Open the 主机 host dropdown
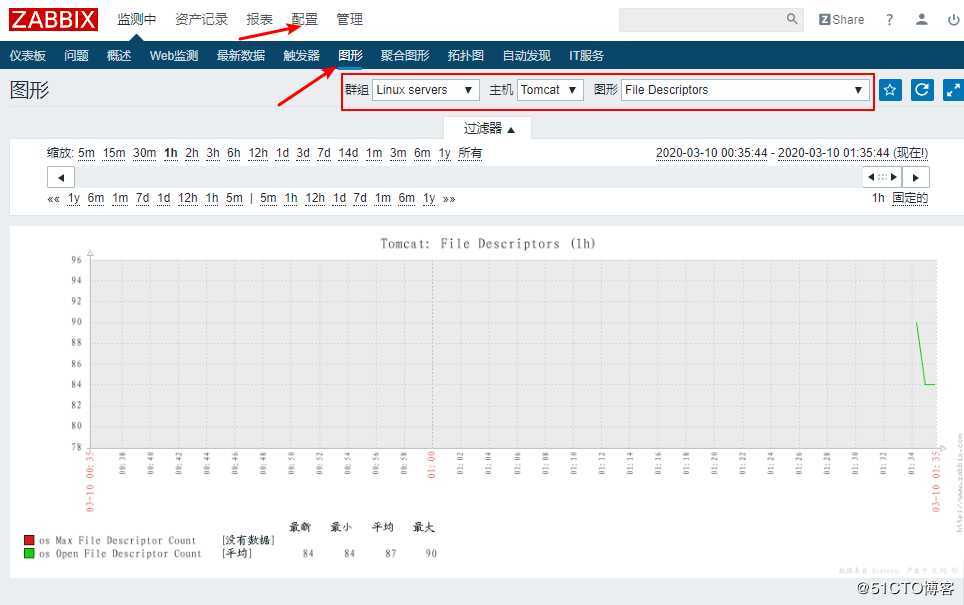Screen dimensions: 964x605 (x=550, y=89)
